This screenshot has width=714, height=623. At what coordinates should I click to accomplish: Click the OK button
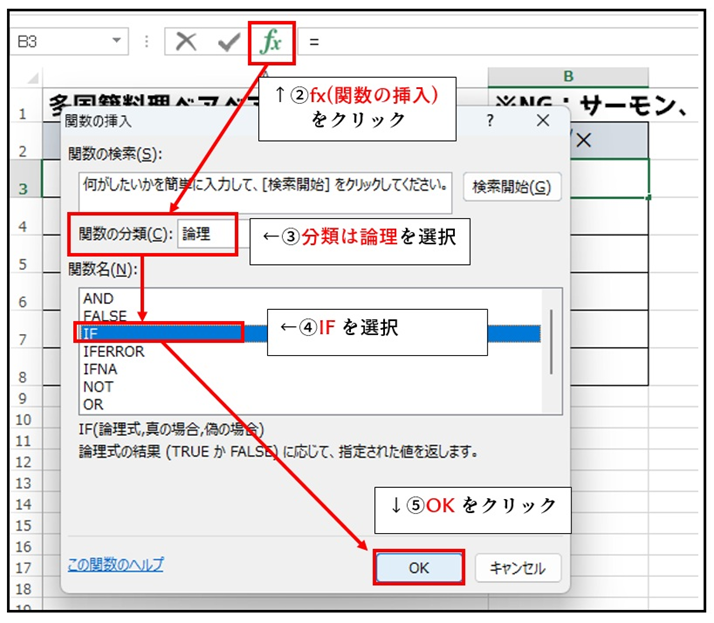tap(418, 567)
